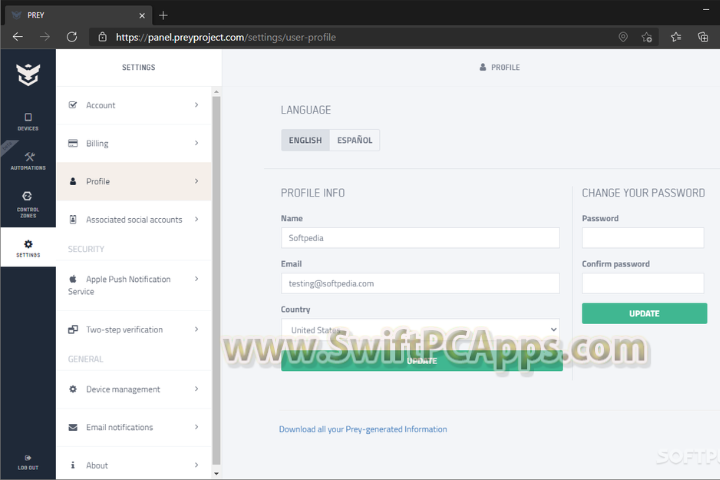Click the Profile person icon in settings list
Image resolution: width=720 pixels, height=480 pixels.
73,181
